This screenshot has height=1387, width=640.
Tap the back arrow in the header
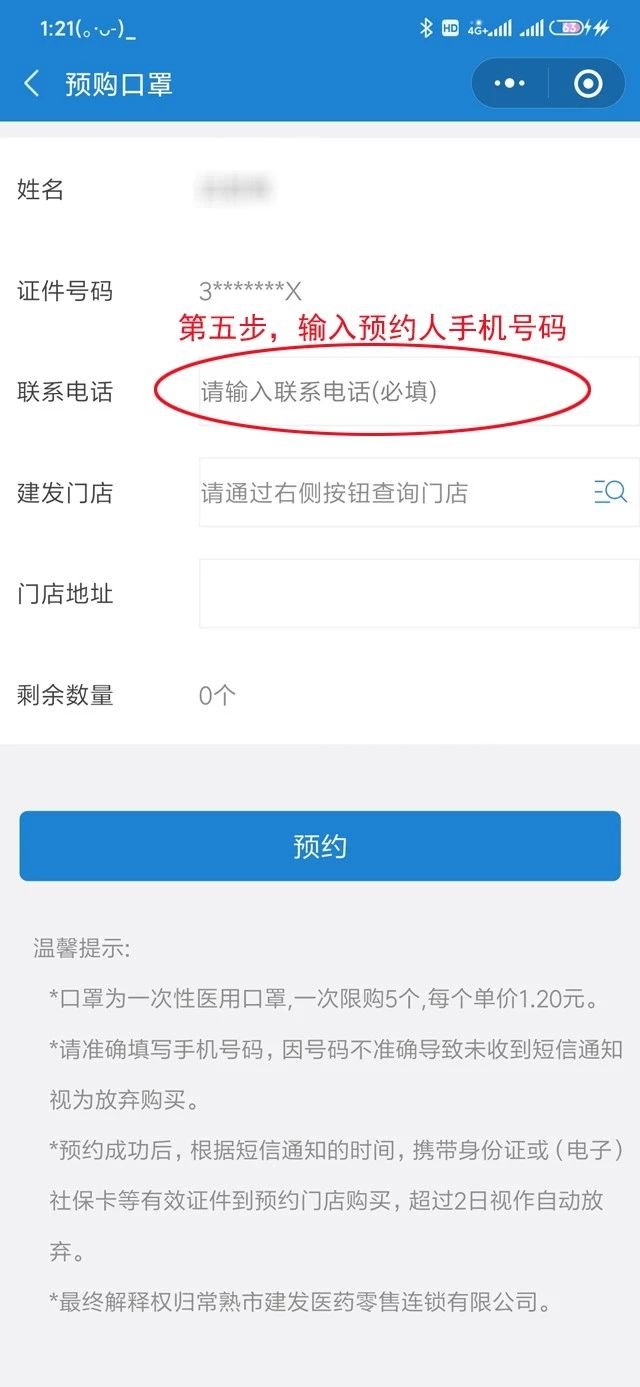click(32, 84)
